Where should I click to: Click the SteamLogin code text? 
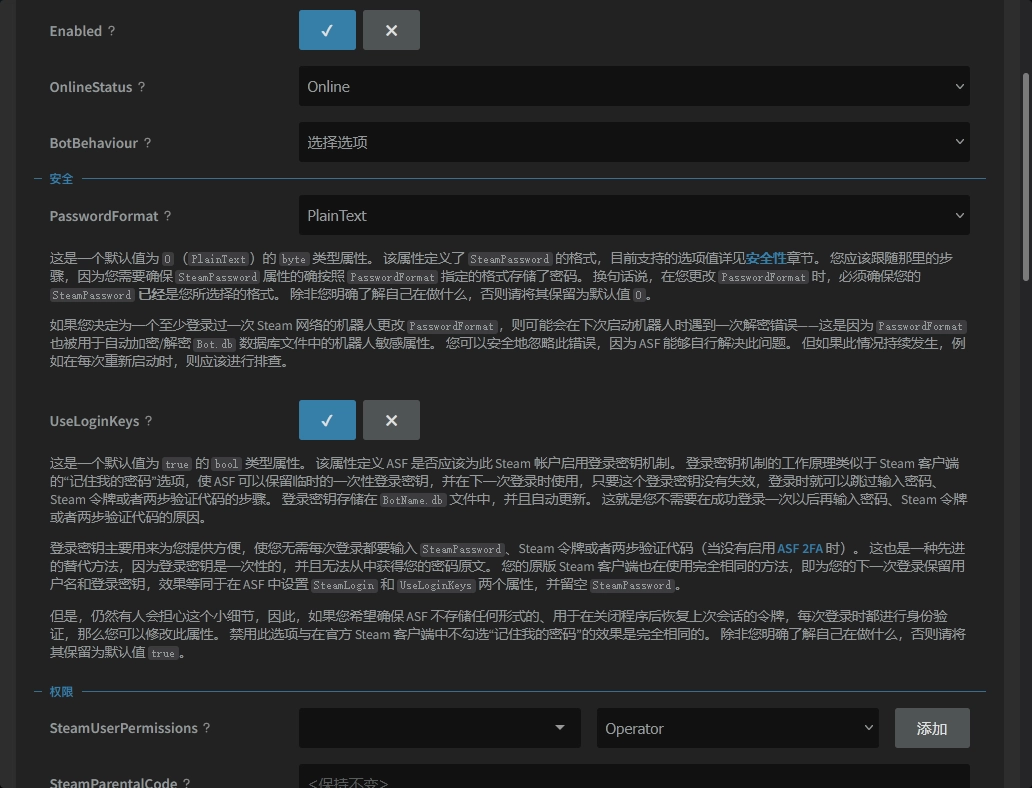(x=344, y=585)
